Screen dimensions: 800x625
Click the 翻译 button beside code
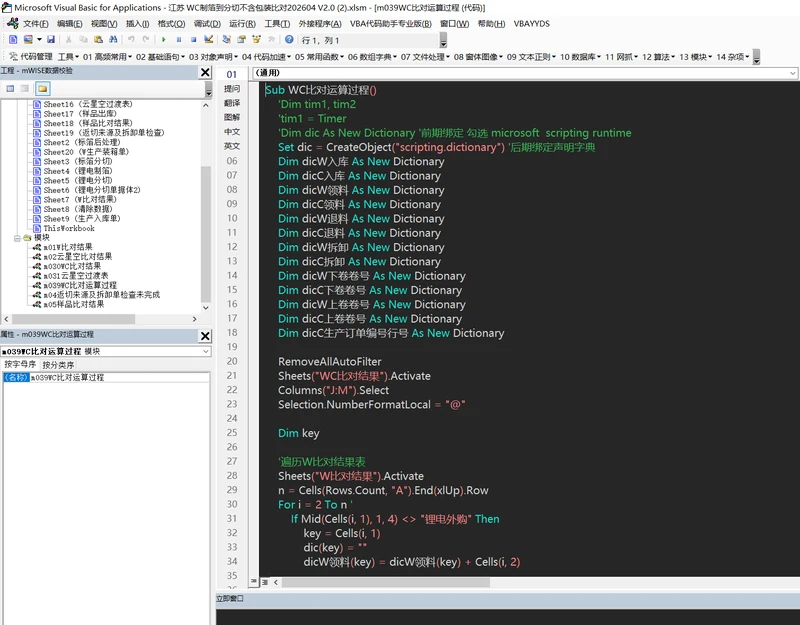[x=232, y=103]
